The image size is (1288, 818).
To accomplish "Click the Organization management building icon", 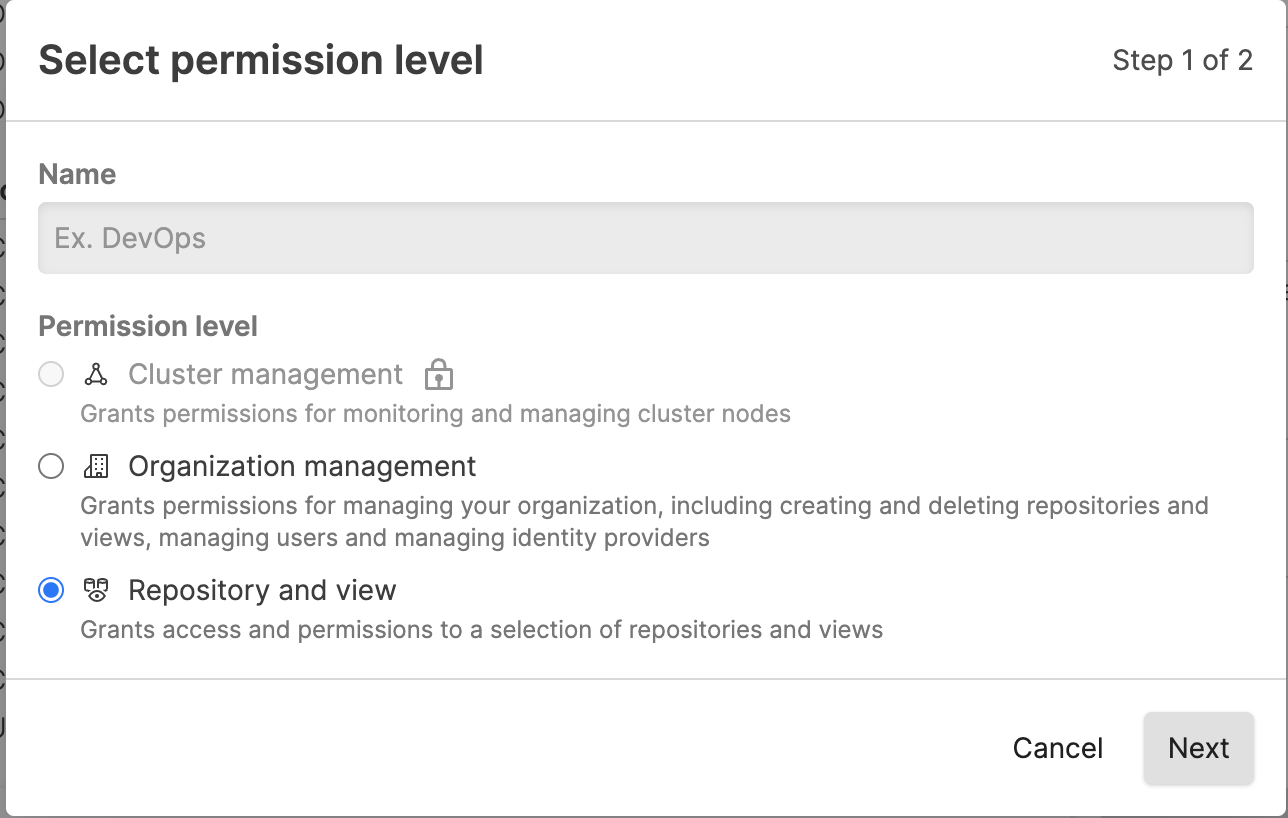I will click(x=96, y=466).
